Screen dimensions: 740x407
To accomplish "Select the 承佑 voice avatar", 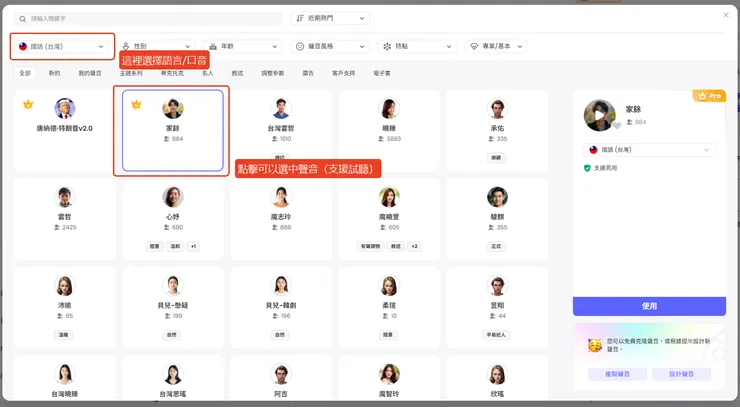I will click(497, 109).
